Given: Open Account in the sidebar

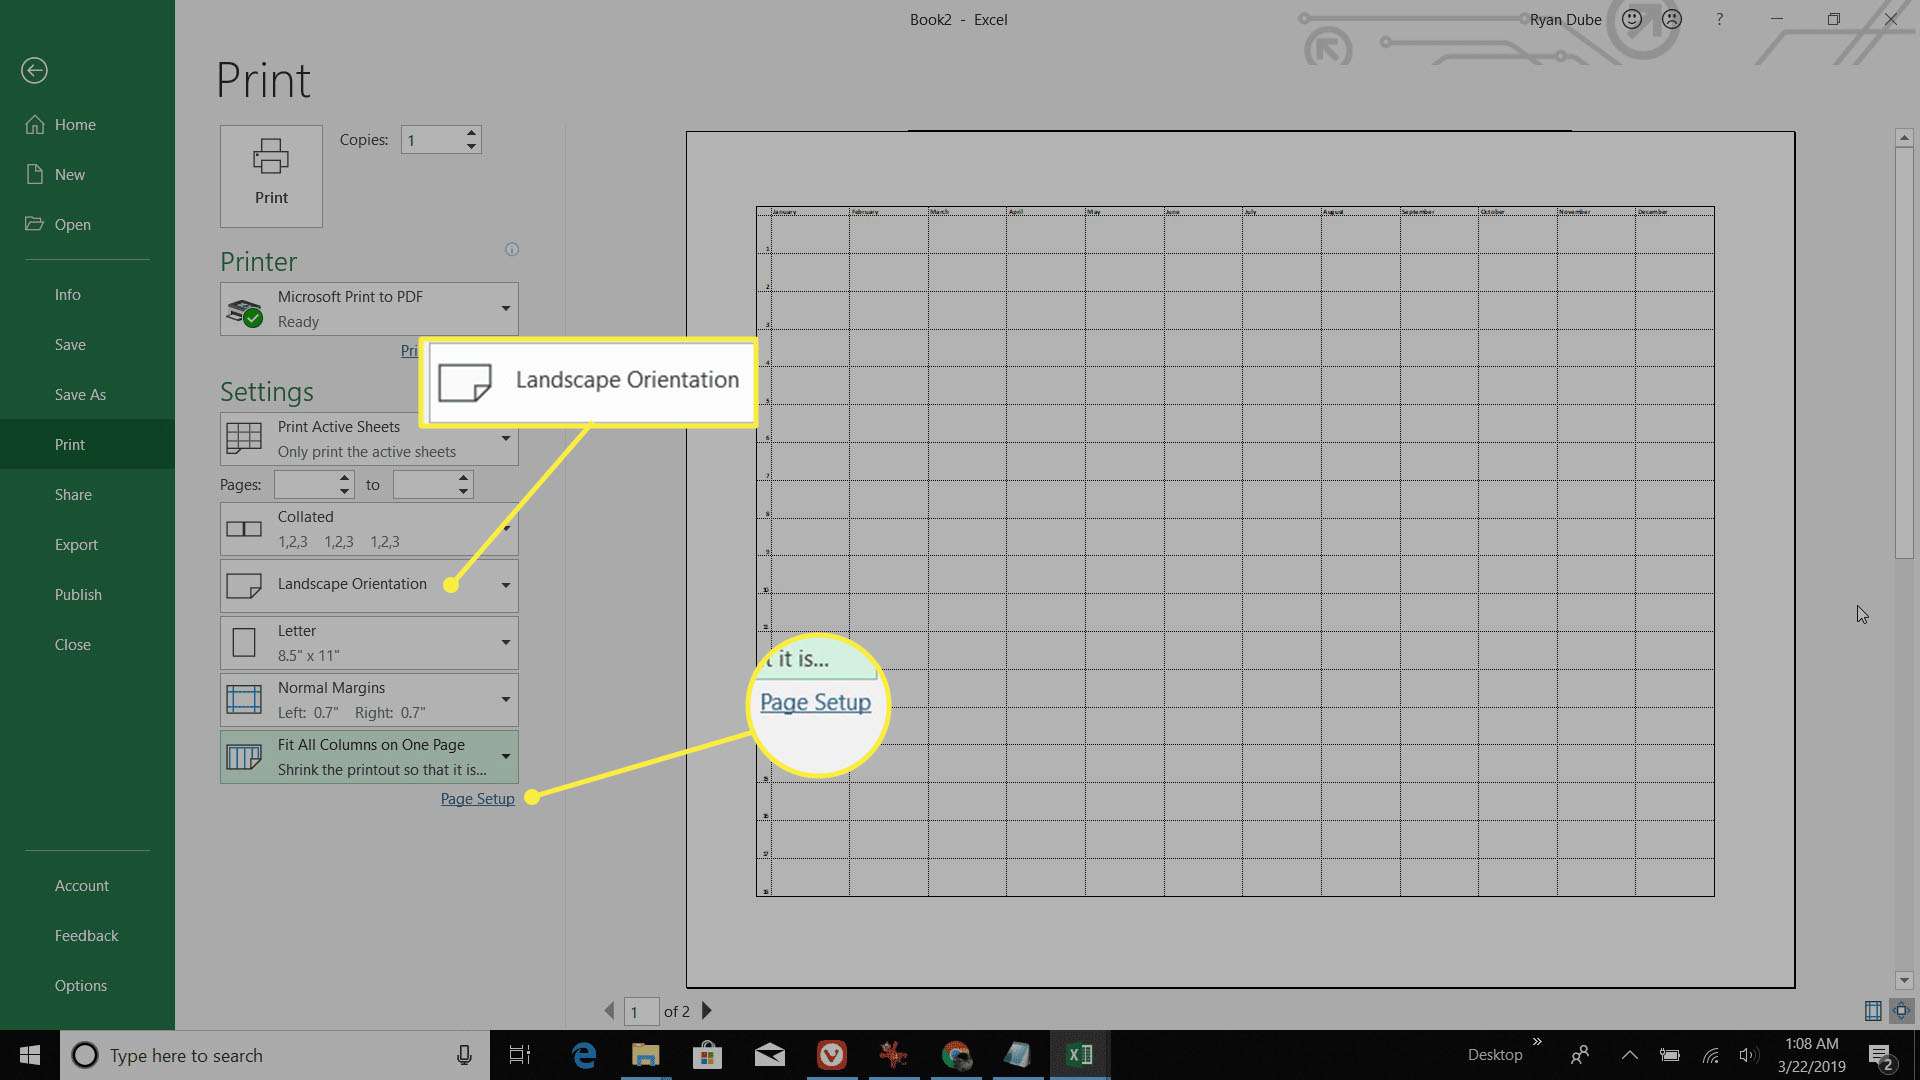Looking at the screenshot, I should coord(87,886).
